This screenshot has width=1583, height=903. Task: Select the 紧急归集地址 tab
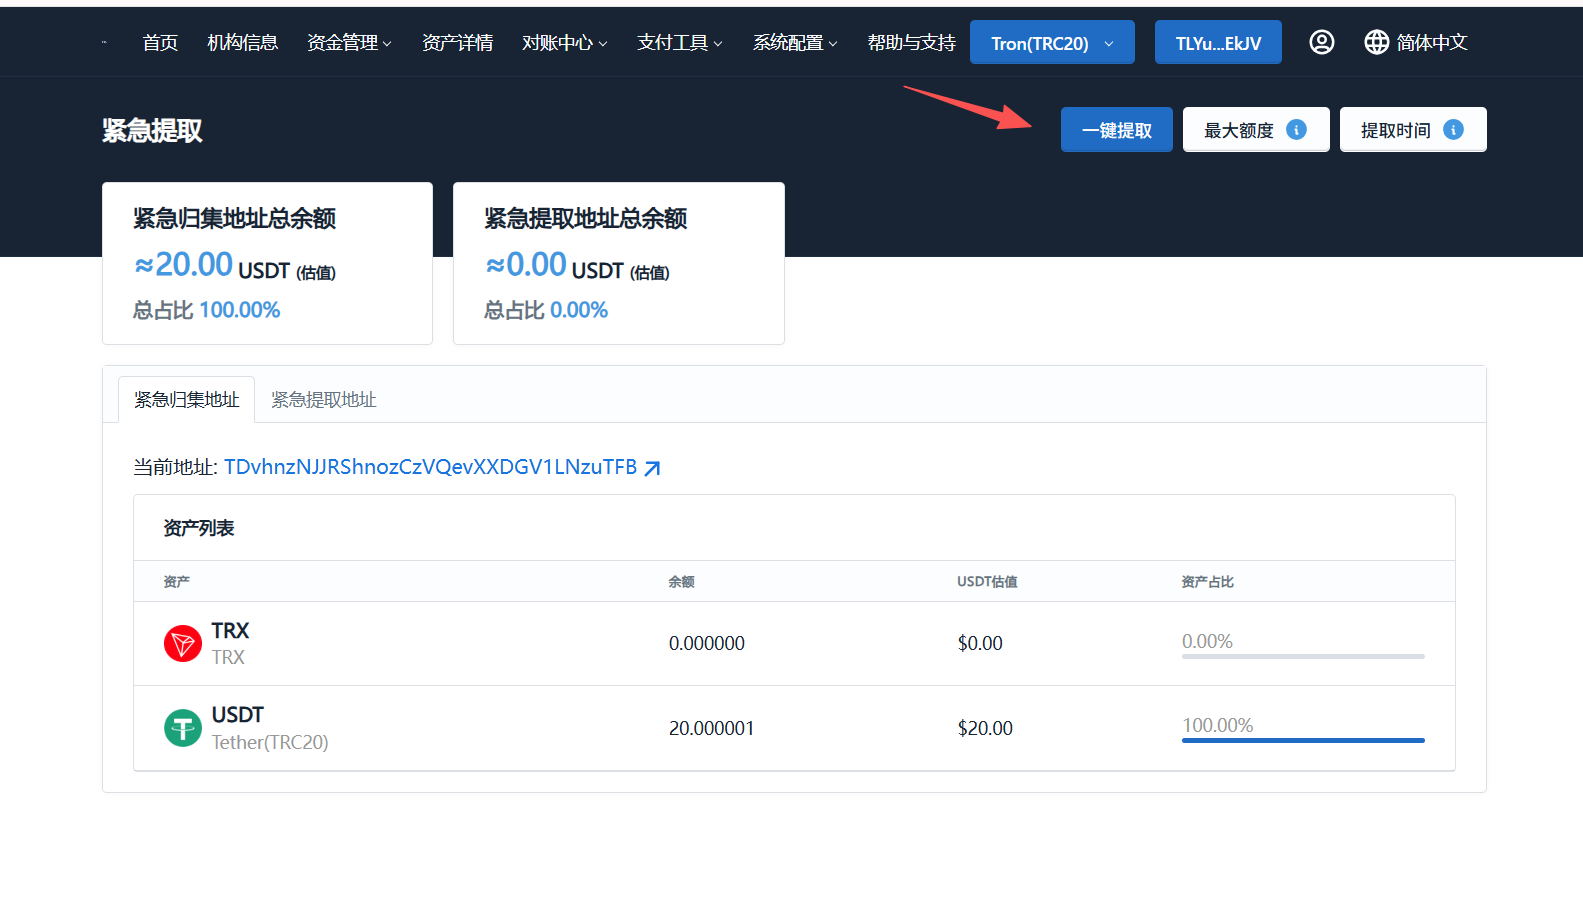pos(186,400)
